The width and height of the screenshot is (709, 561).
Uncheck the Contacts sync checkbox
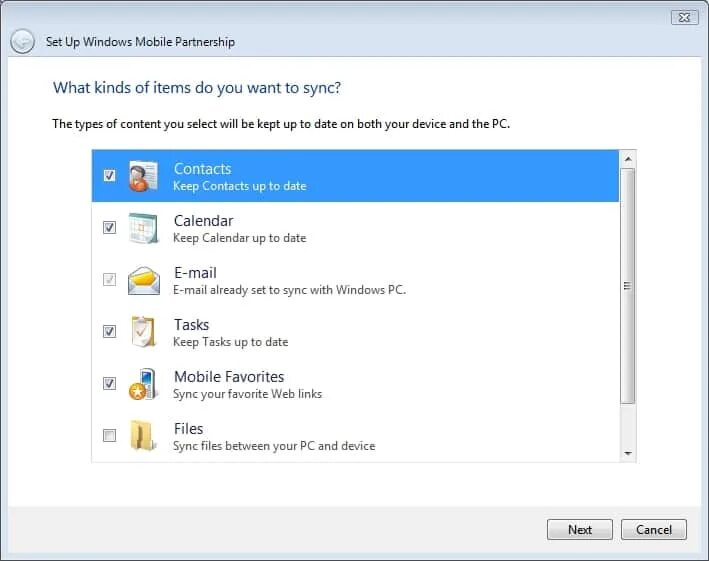click(109, 175)
